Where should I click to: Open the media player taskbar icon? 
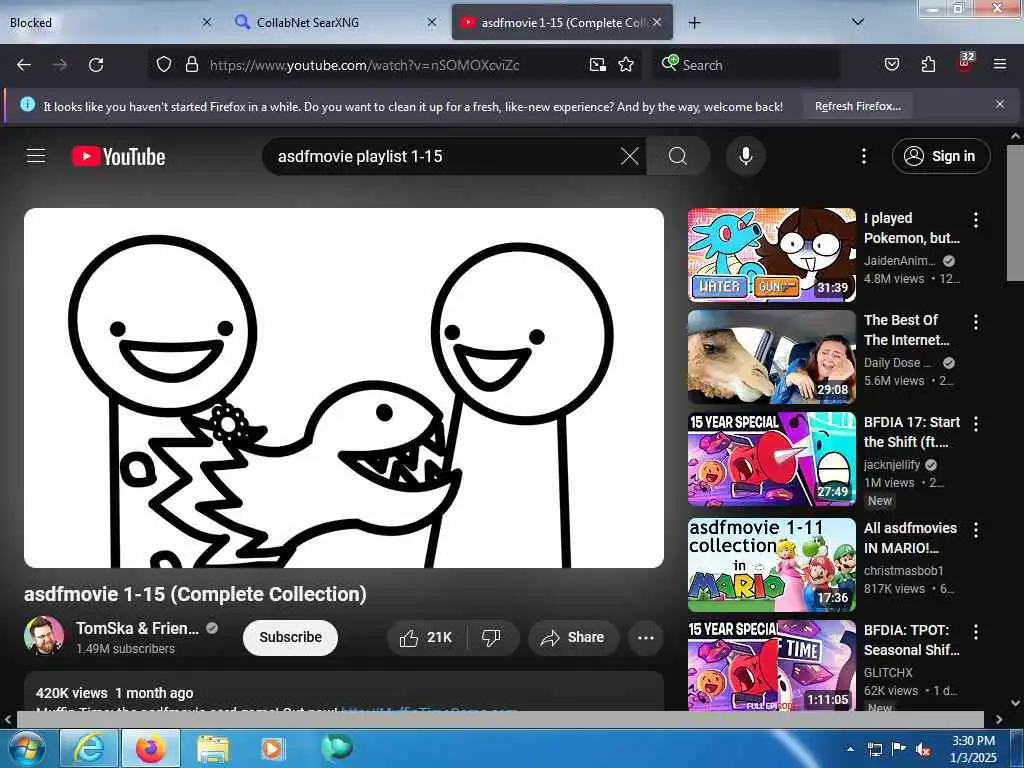272,749
